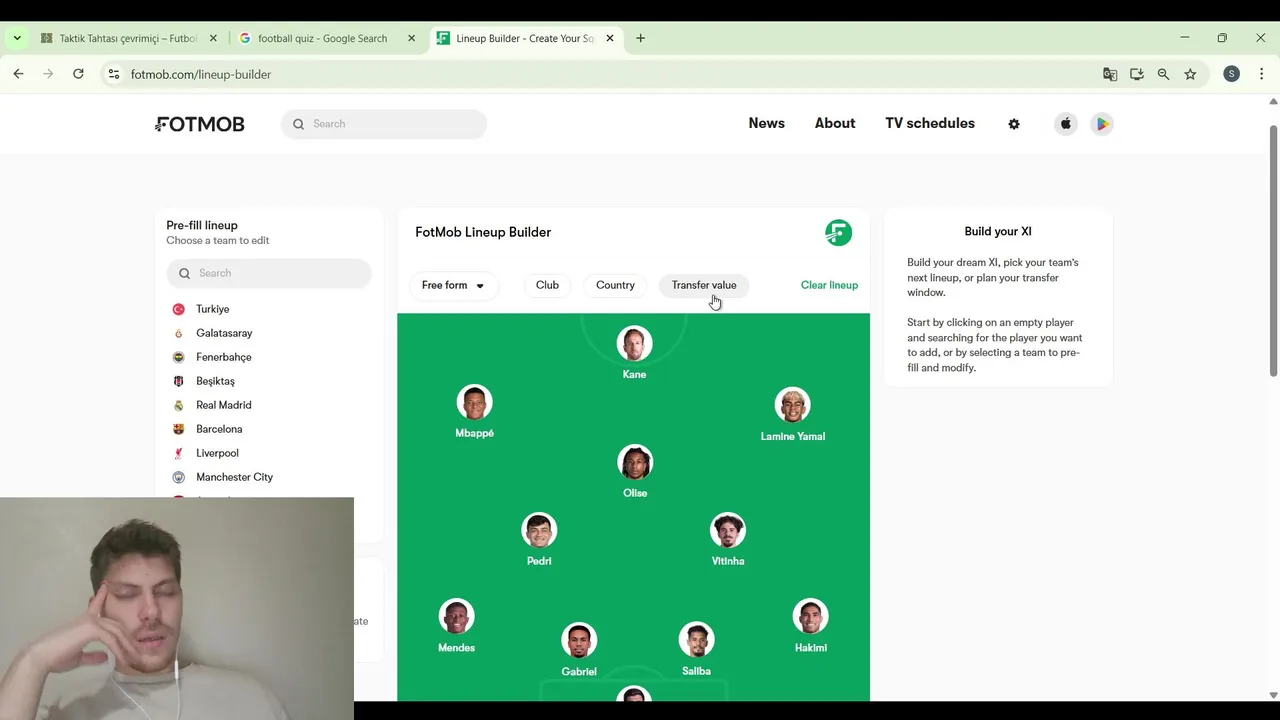This screenshot has width=1280, height=720.
Task: Click the pre-fill lineup team search field
Action: [x=269, y=273]
